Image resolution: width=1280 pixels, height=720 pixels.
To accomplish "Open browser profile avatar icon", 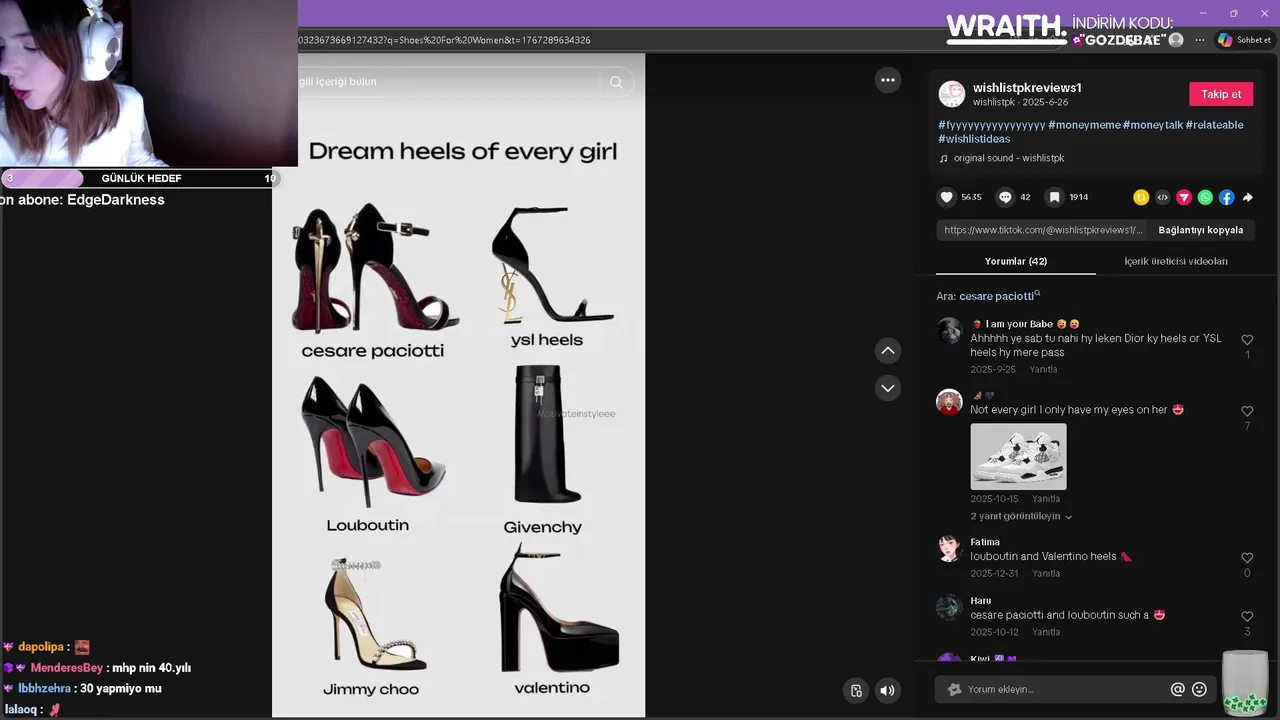I will click(1176, 40).
